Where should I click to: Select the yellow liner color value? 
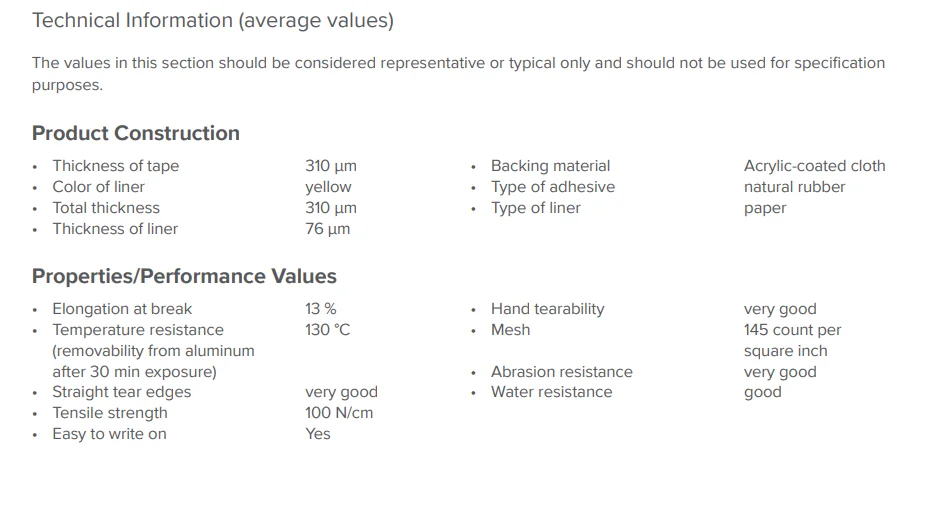tap(329, 187)
